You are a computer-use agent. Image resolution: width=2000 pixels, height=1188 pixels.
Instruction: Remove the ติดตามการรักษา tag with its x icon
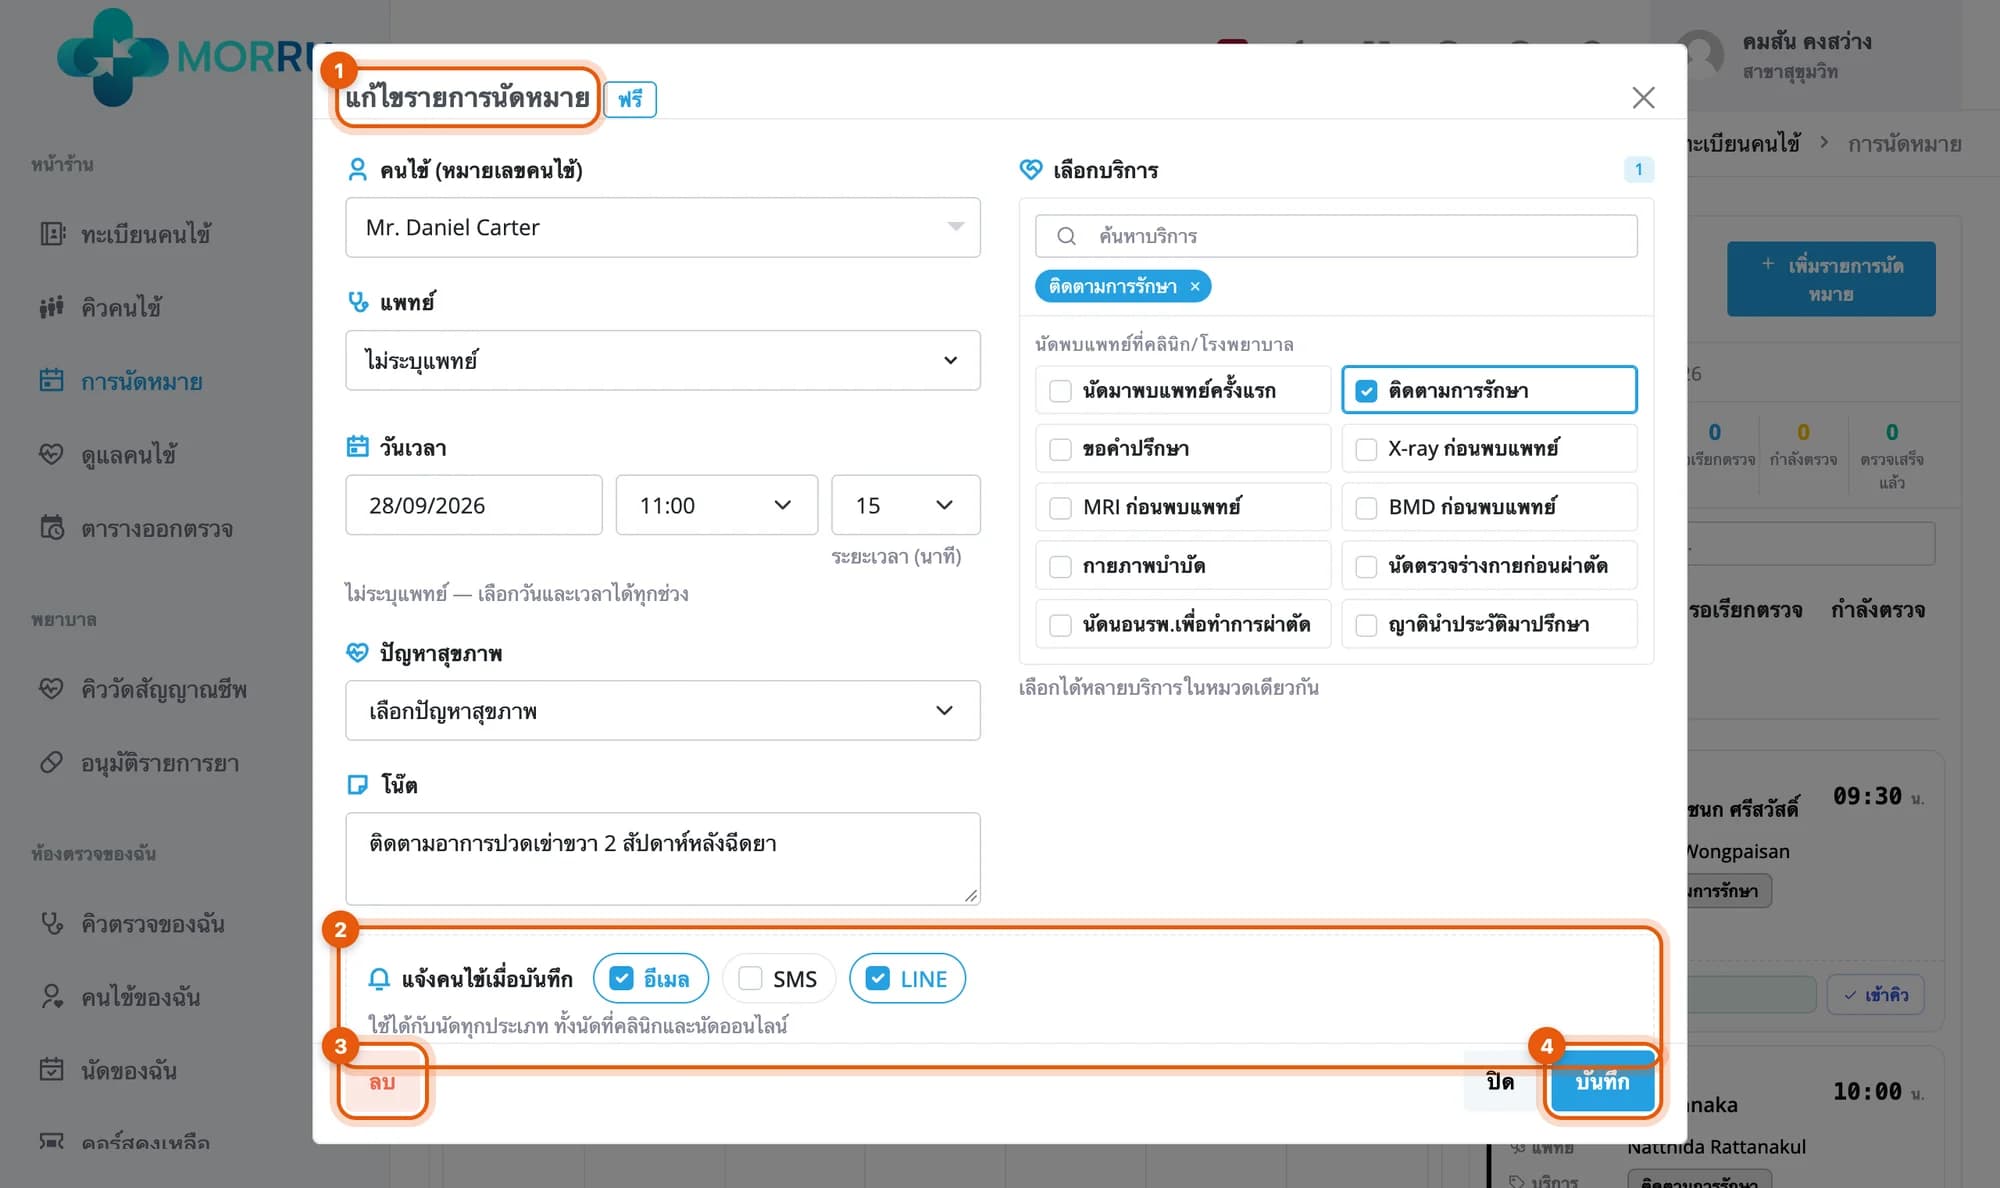(1195, 287)
